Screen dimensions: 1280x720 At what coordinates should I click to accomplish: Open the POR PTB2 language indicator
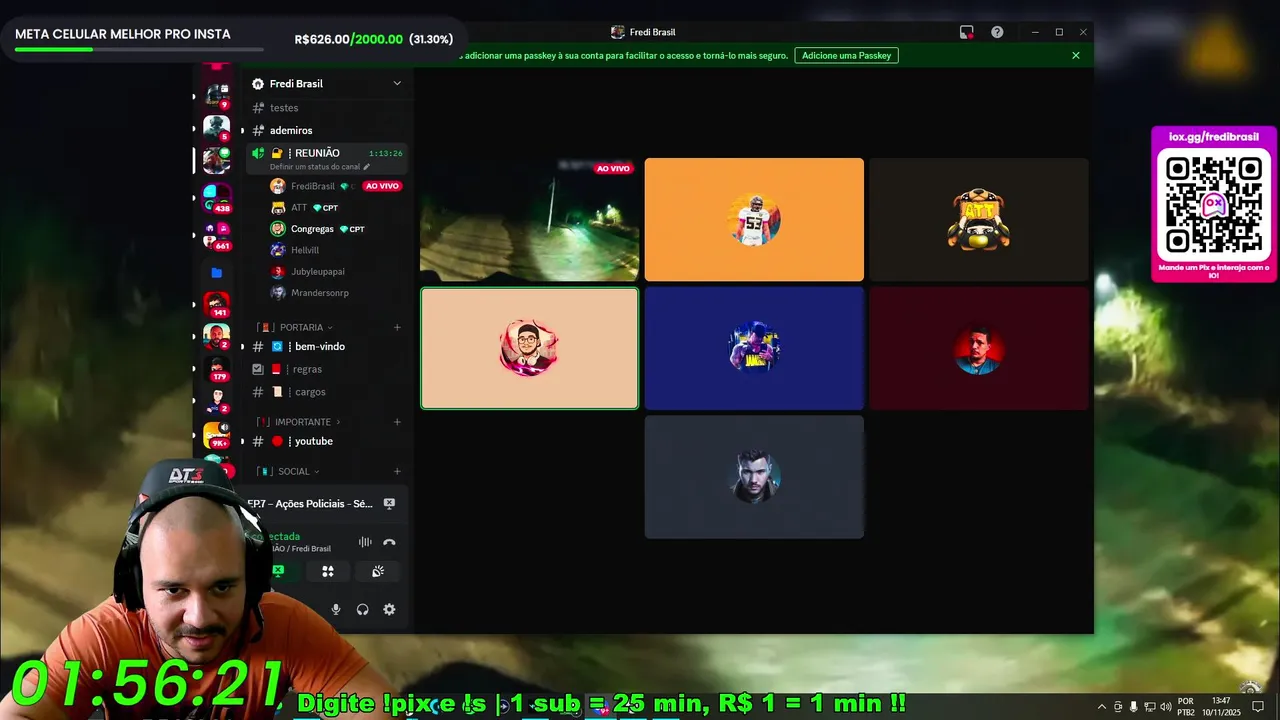pyautogui.click(x=1186, y=707)
